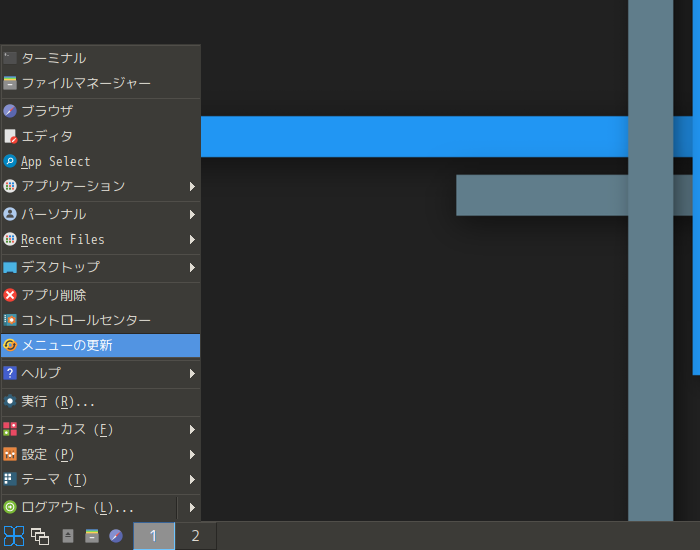The width and height of the screenshot is (700, 550).
Task: Select アプリ削除 menu item
Action: coord(100,295)
